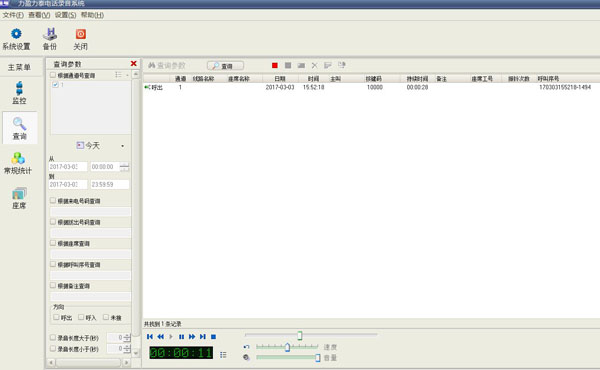
Task: Click the 备份 backup icon
Action: pos(50,34)
